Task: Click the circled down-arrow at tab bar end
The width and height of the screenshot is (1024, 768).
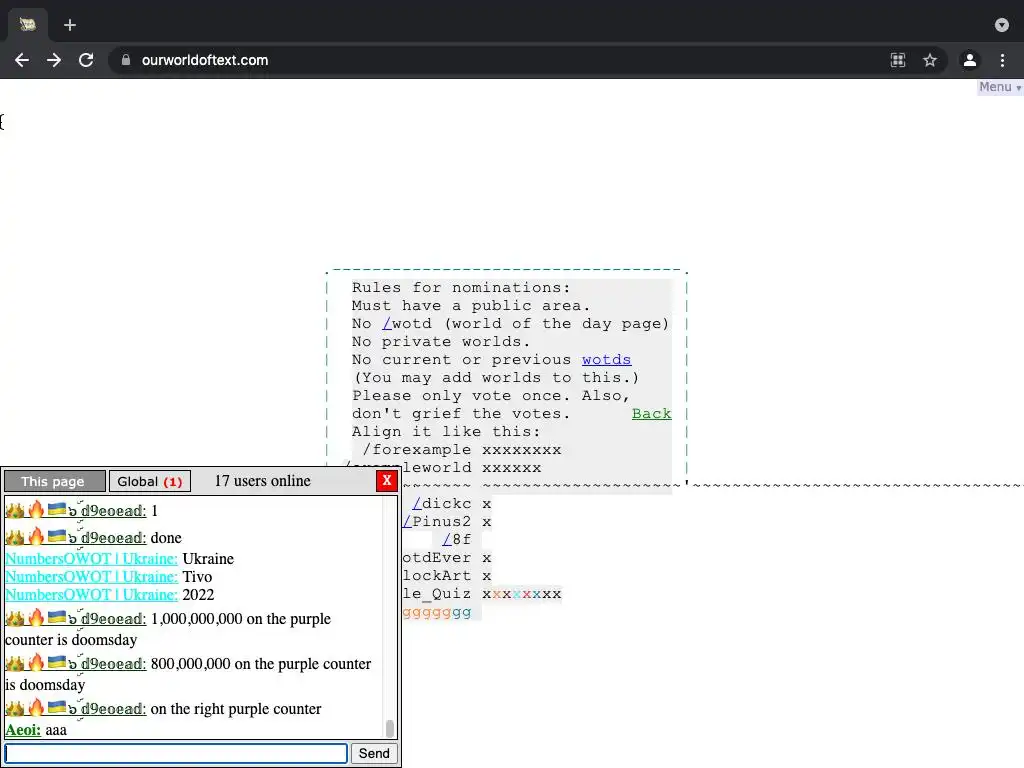Action: pos(1002,25)
